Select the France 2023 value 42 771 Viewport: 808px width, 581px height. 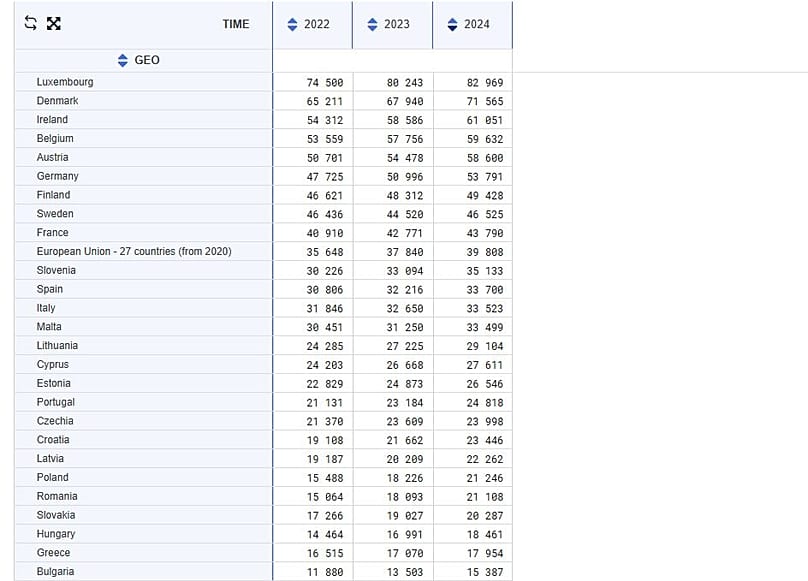point(405,233)
